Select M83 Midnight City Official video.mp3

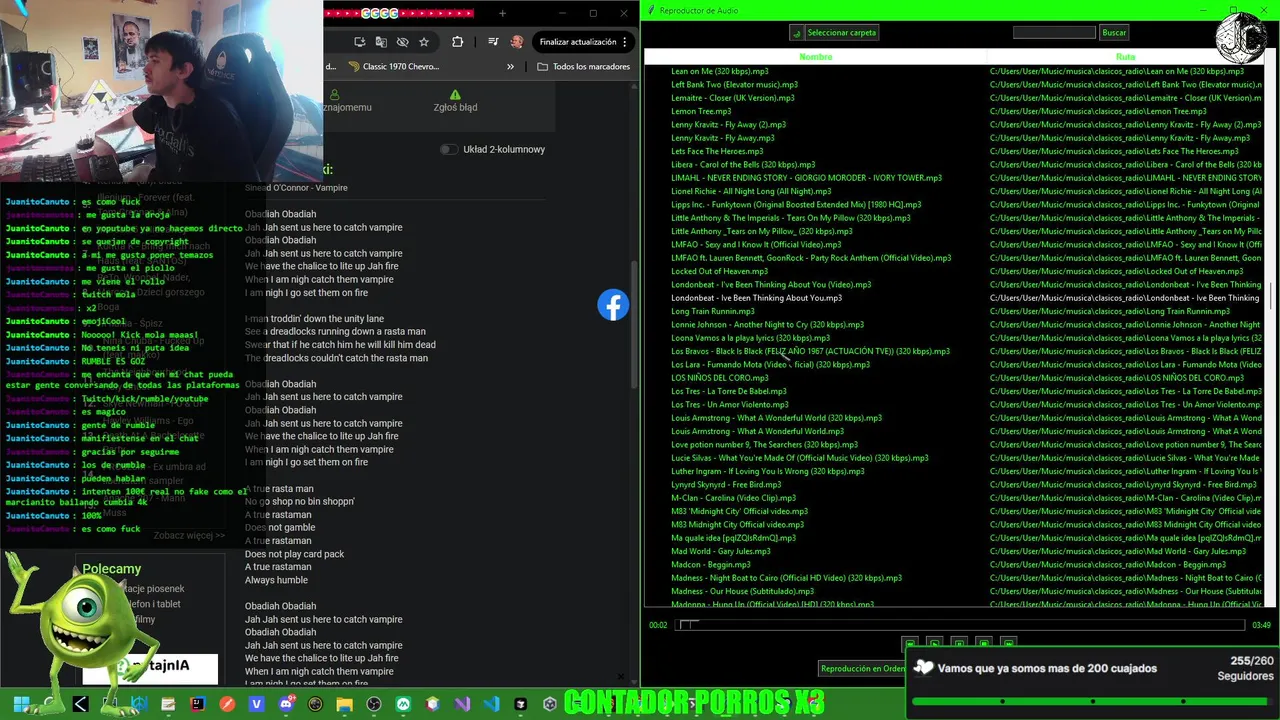pyautogui.click(x=737, y=524)
